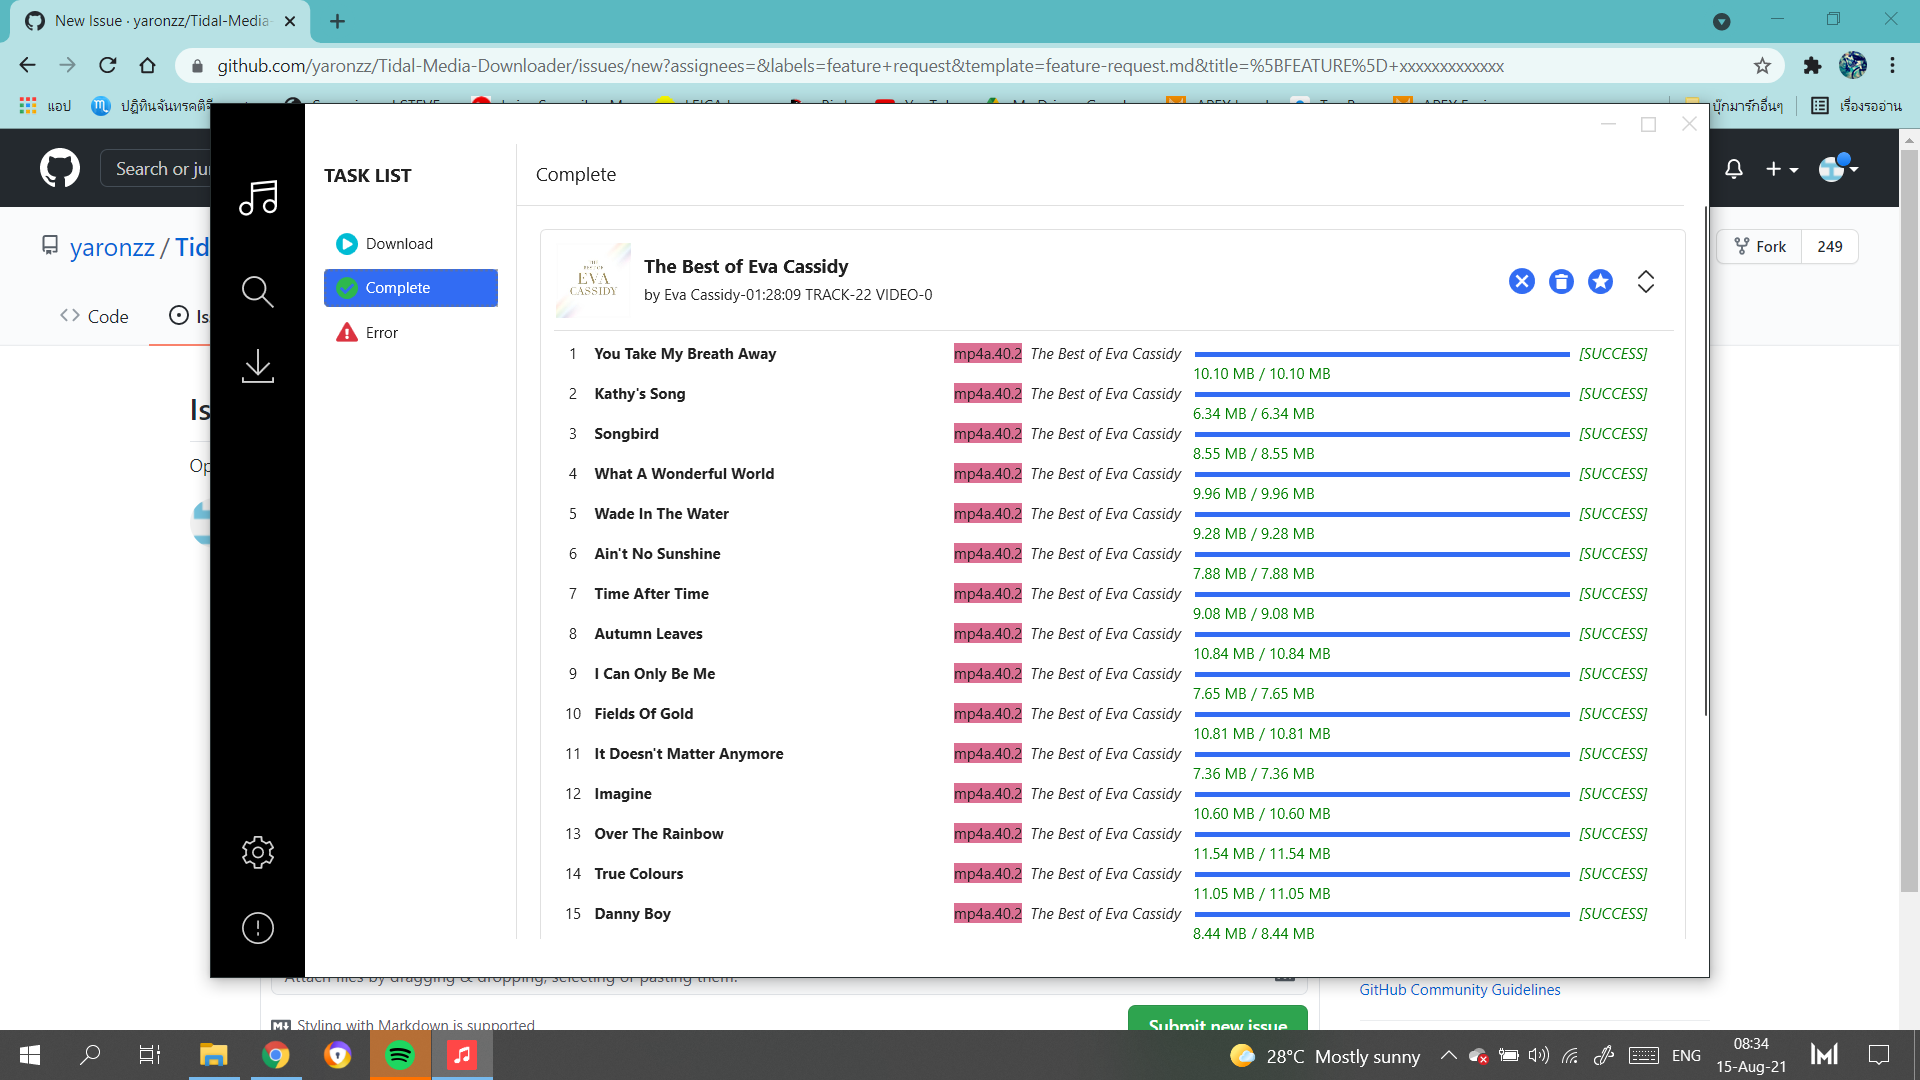
Task: Open GitHub Community Guidelines link
Action: (x=1459, y=989)
